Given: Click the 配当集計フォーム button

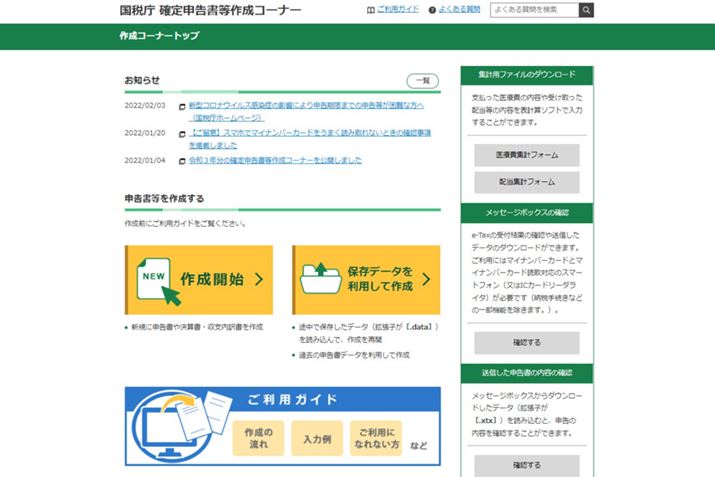Looking at the screenshot, I should coord(527,182).
